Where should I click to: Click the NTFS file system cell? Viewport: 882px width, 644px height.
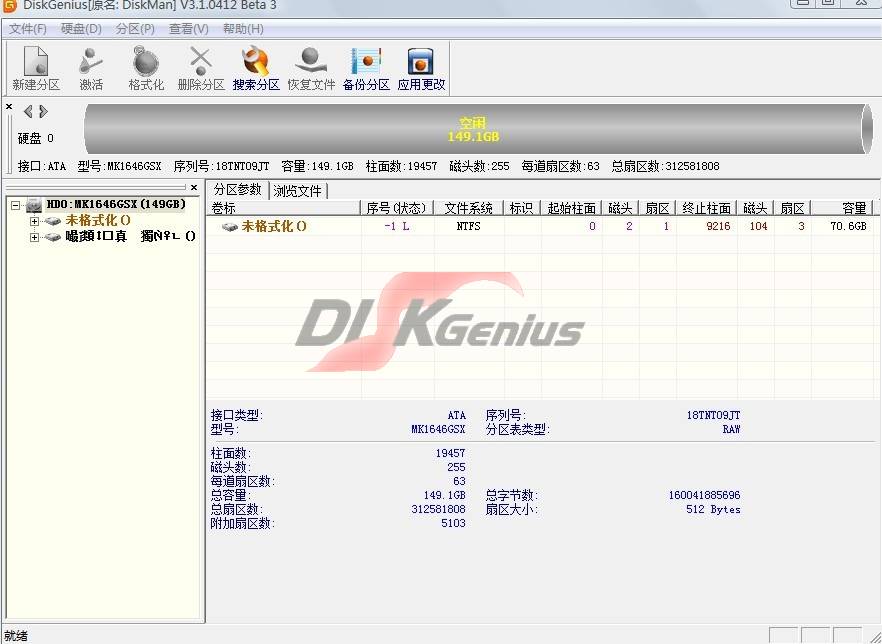click(x=469, y=226)
